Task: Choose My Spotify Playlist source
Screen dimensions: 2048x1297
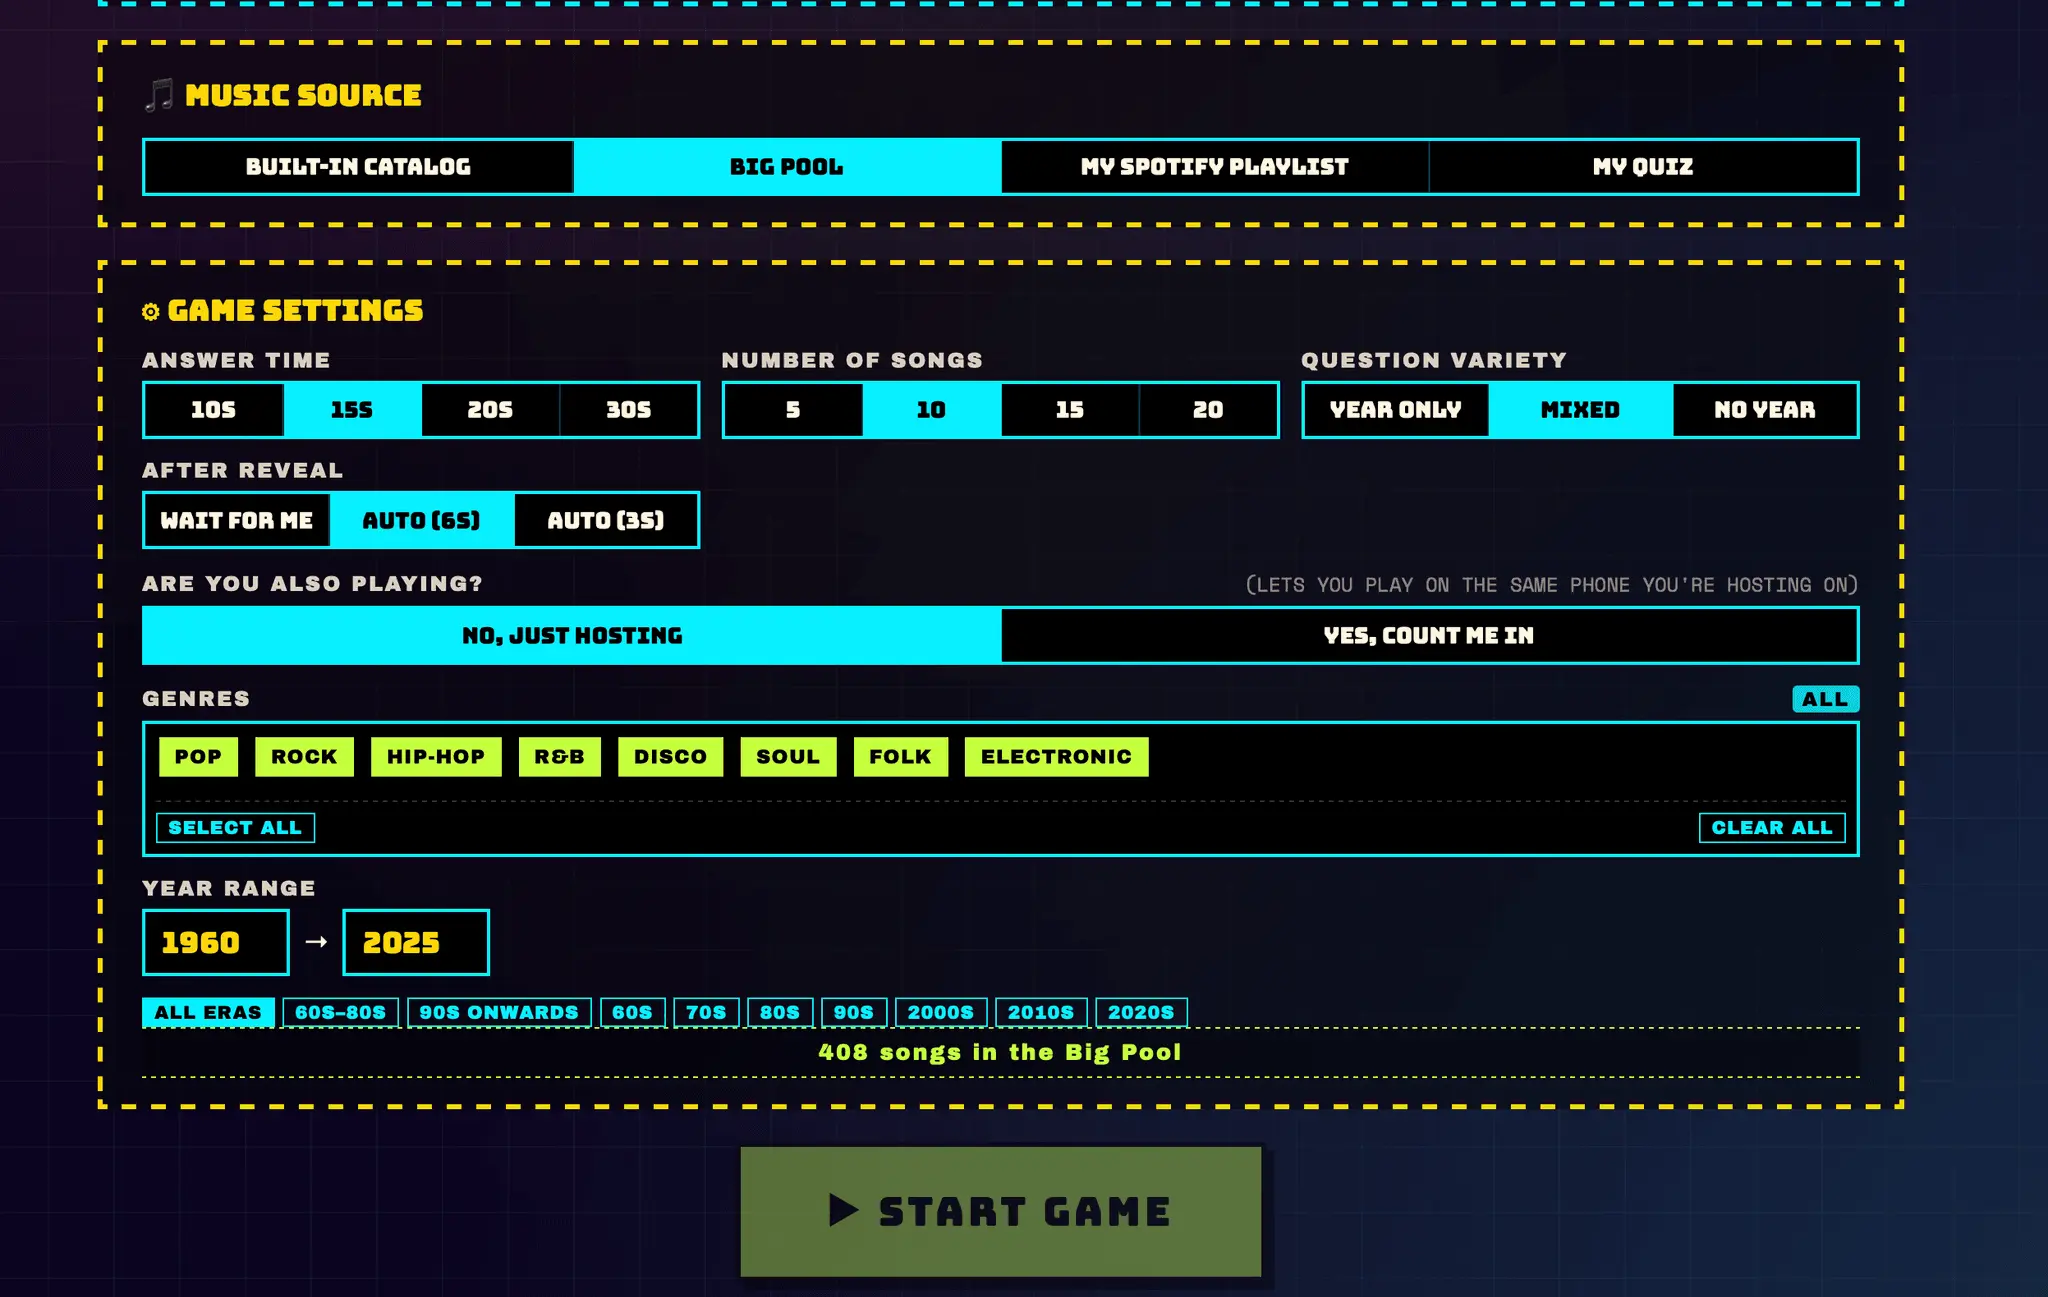Action: (1215, 167)
